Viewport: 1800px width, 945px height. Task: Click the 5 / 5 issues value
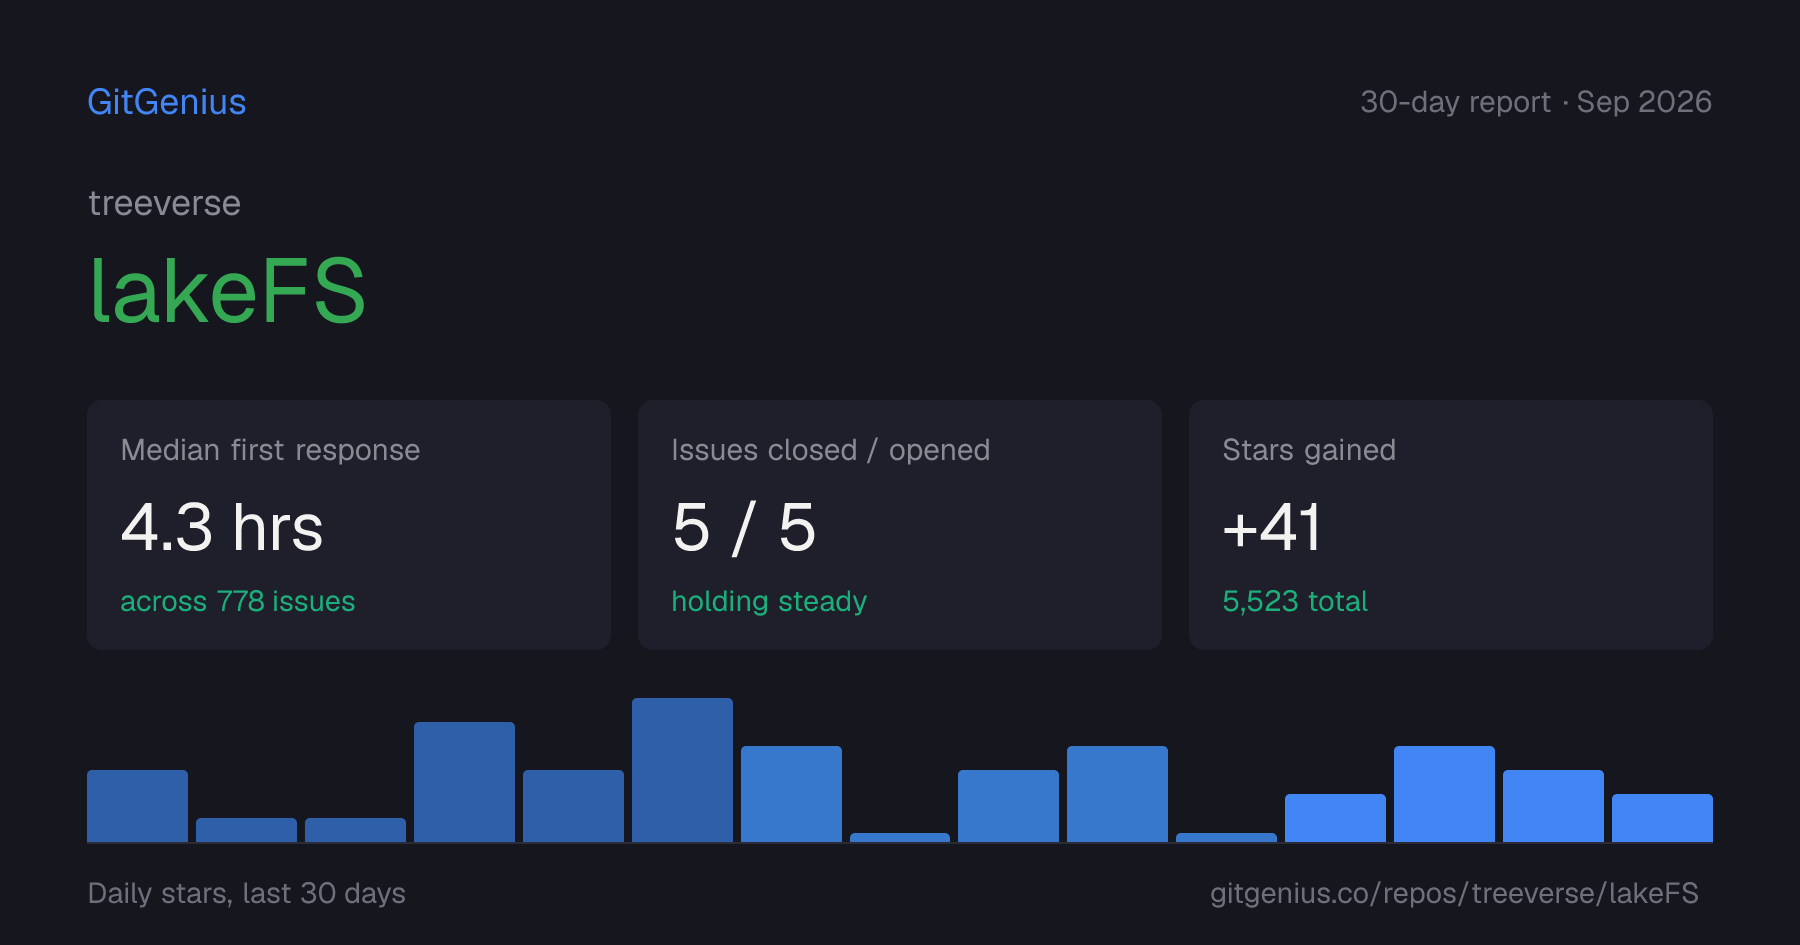(x=744, y=527)
